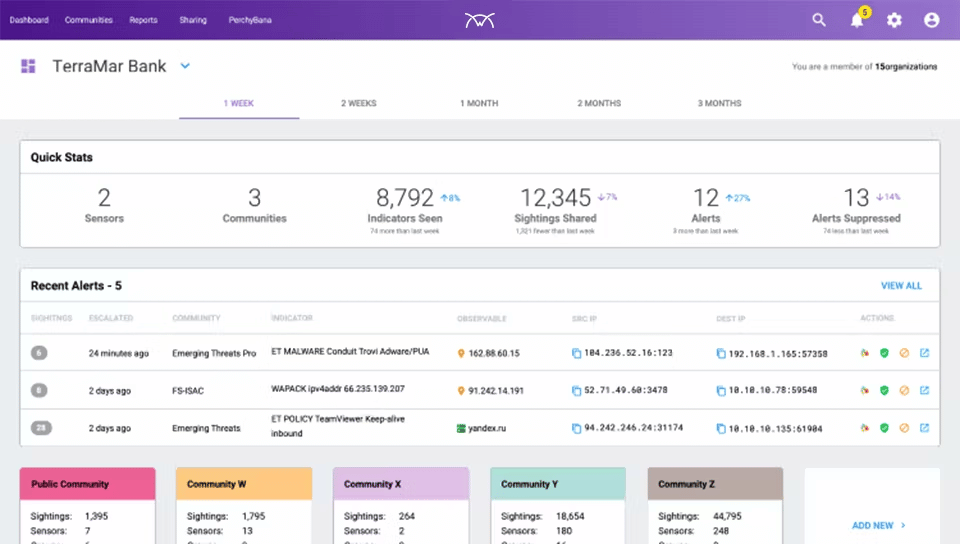Click location pin icon beside 162.88.60.15
Viewport: 960px width, 544px height.
tap(461, 354)
